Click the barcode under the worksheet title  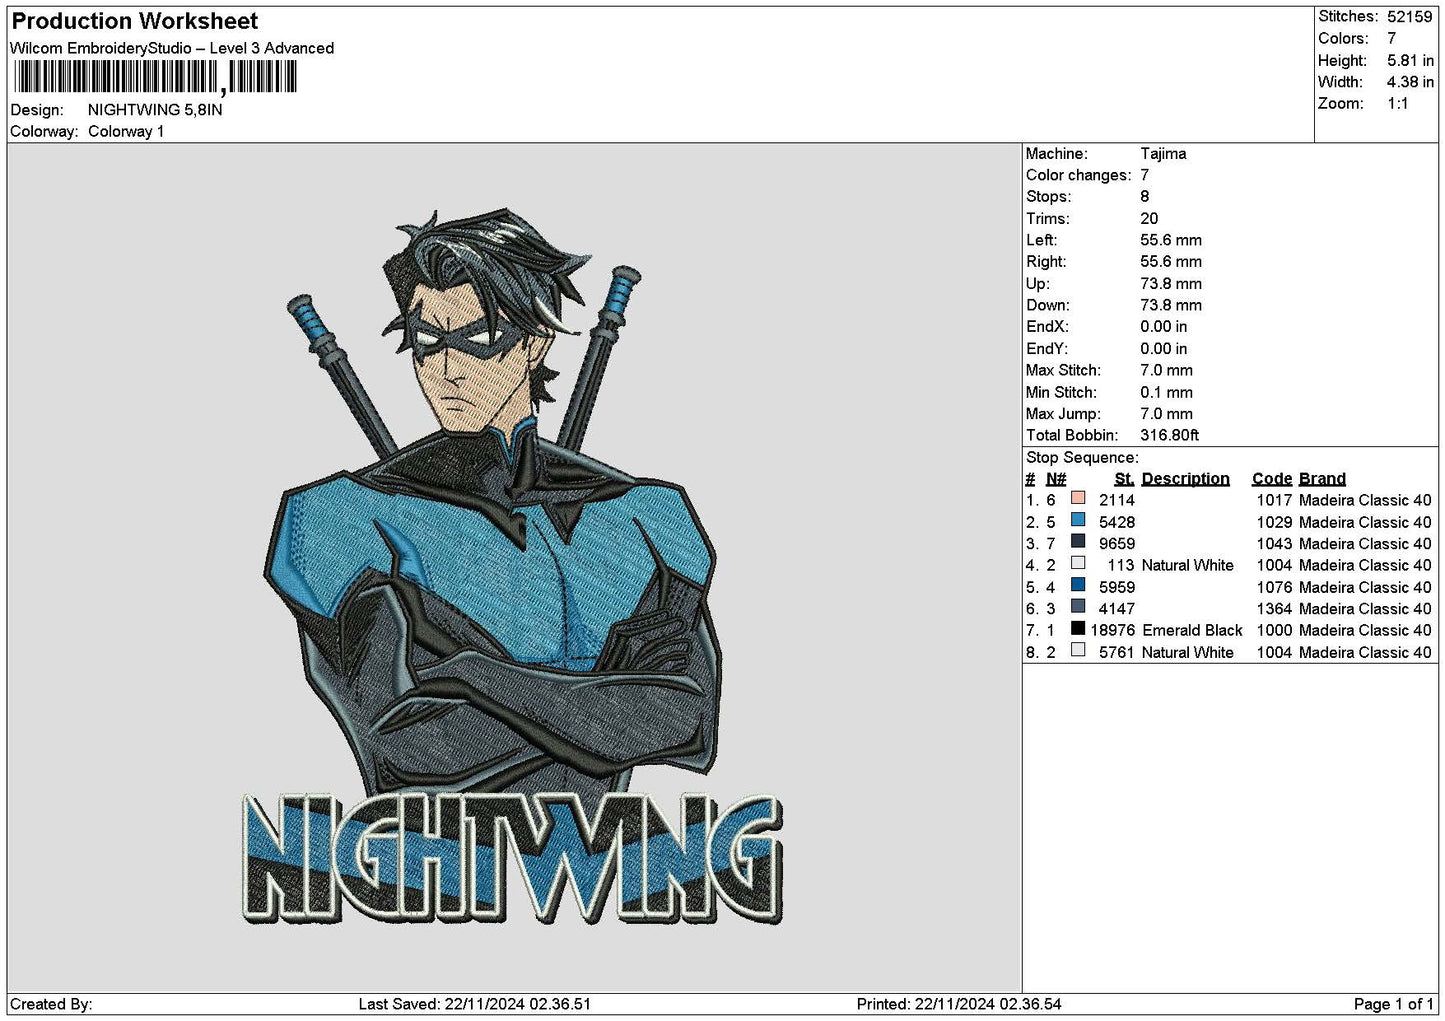(x=155, y=77)
